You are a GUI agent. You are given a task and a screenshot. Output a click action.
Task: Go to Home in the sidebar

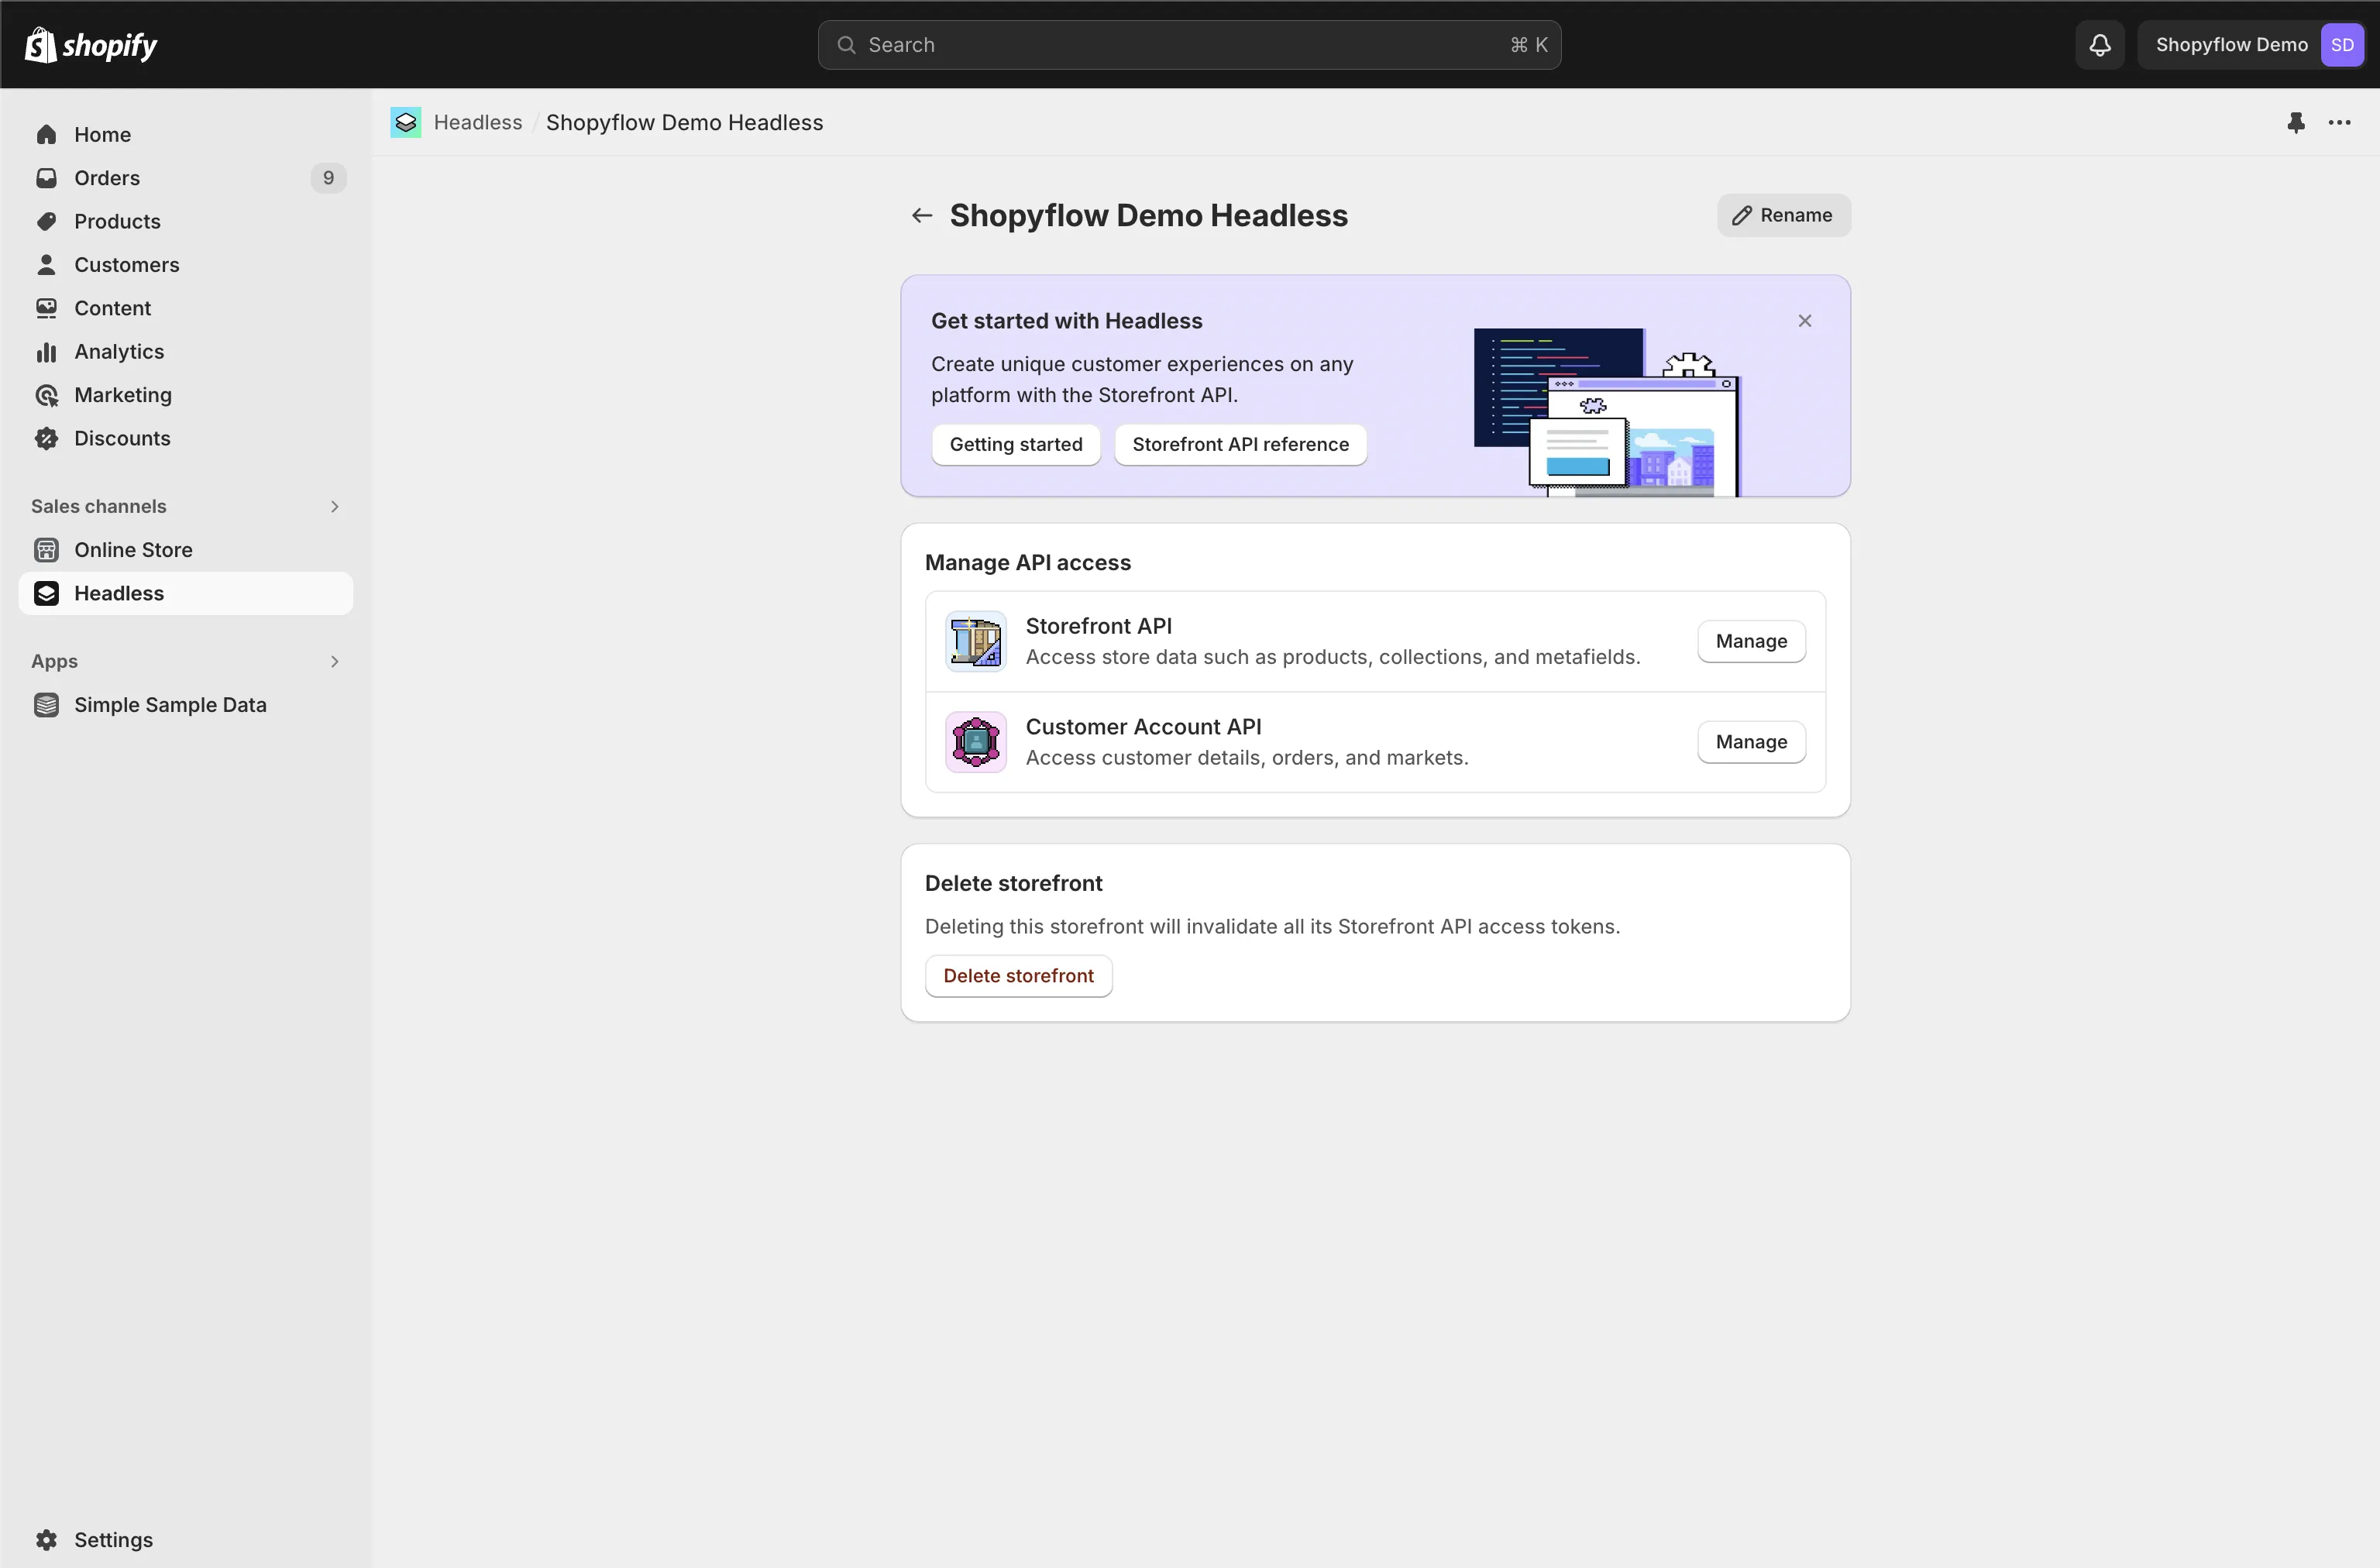click(186, 135)
